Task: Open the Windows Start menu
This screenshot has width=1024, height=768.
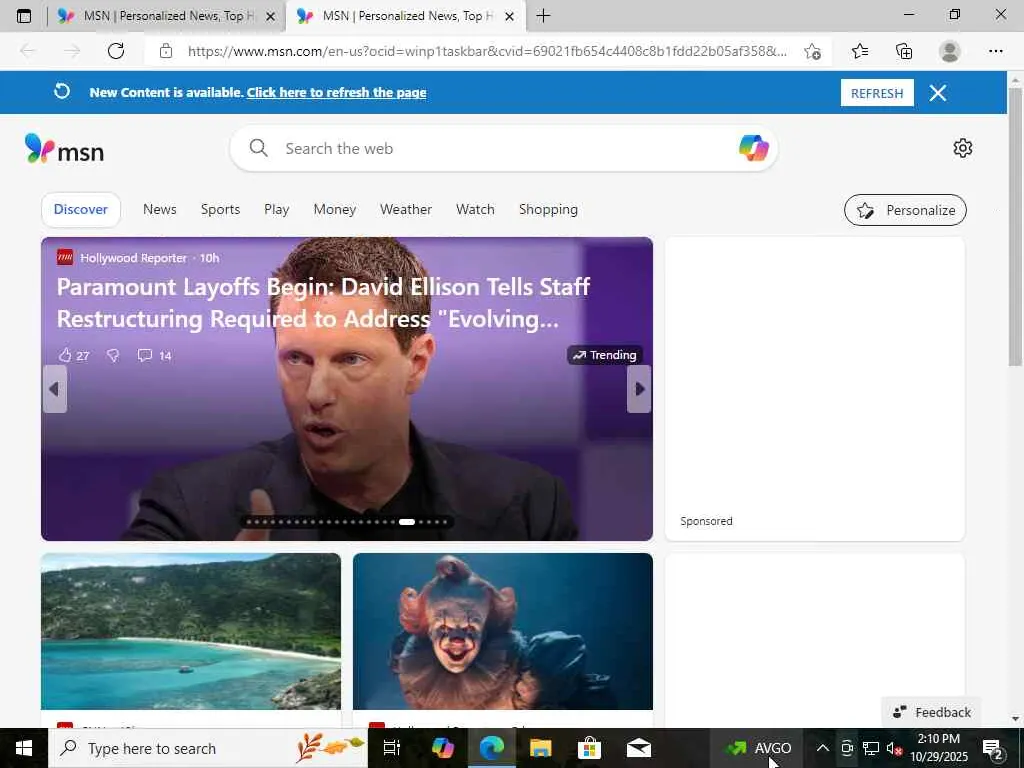Action: point(24,748)
